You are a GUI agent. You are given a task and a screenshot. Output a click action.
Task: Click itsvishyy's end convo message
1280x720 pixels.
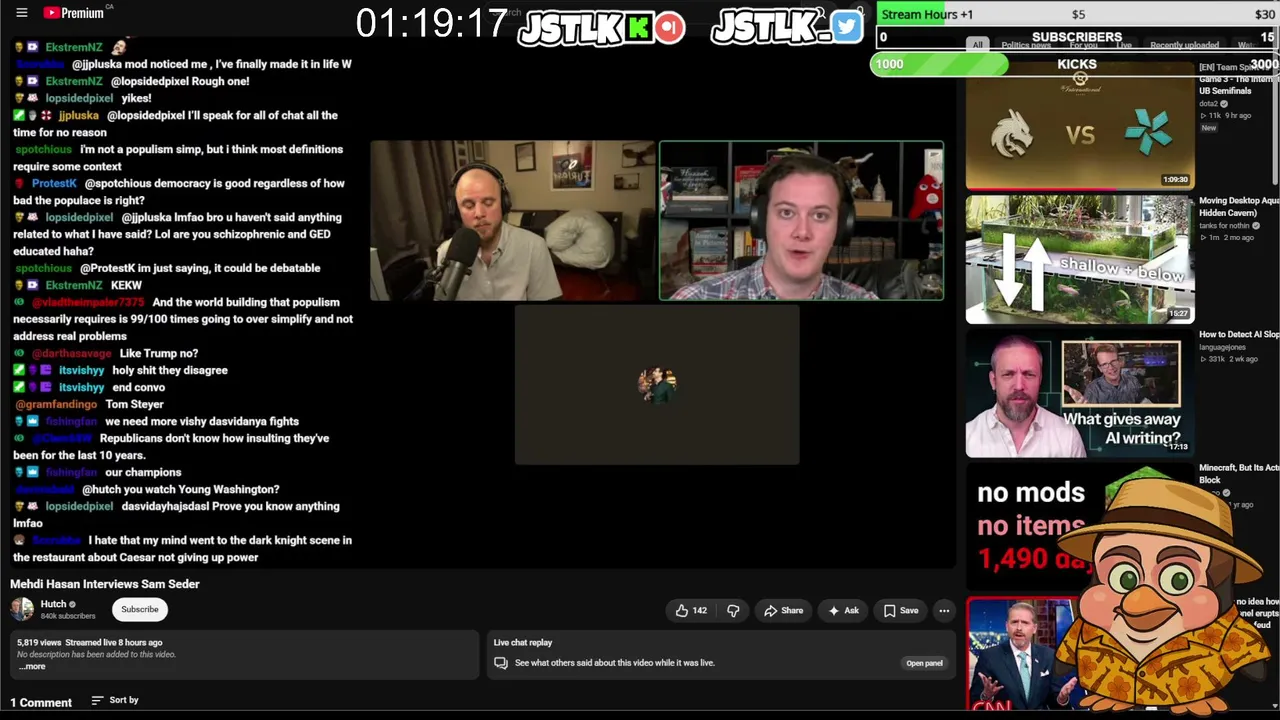pos(90,387)
